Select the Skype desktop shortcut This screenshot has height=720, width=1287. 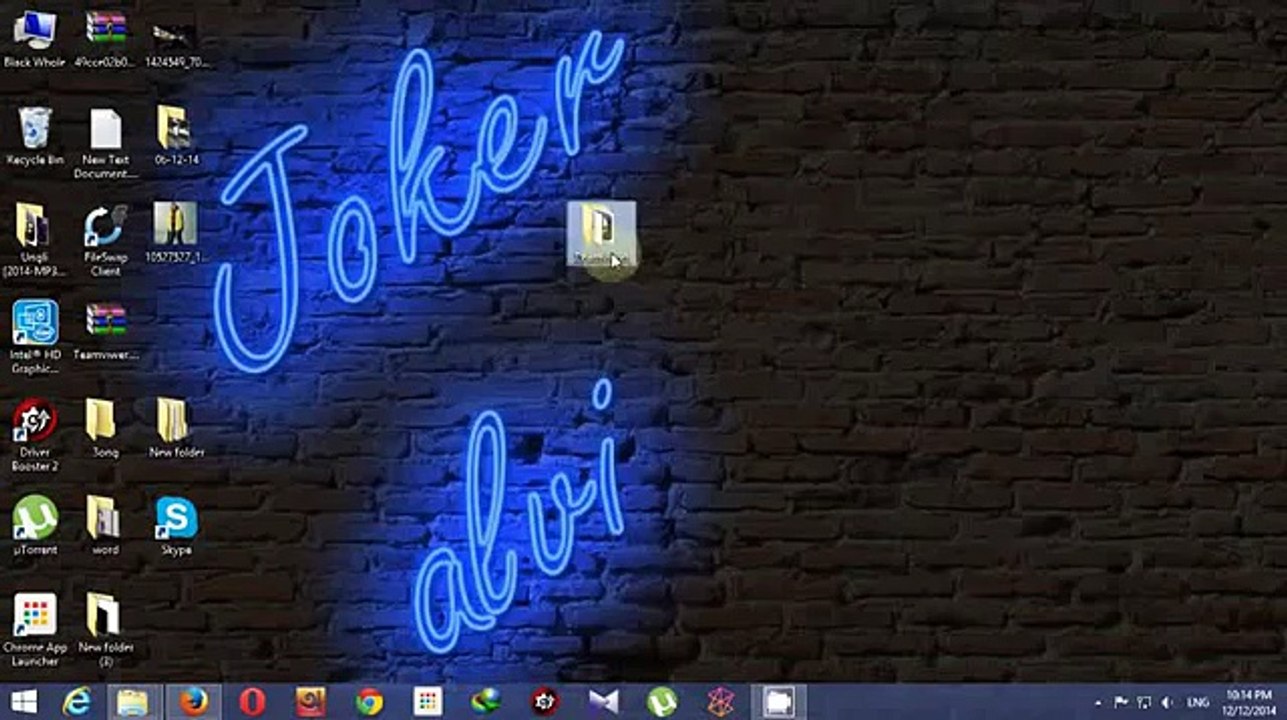(x=176, y=526)
